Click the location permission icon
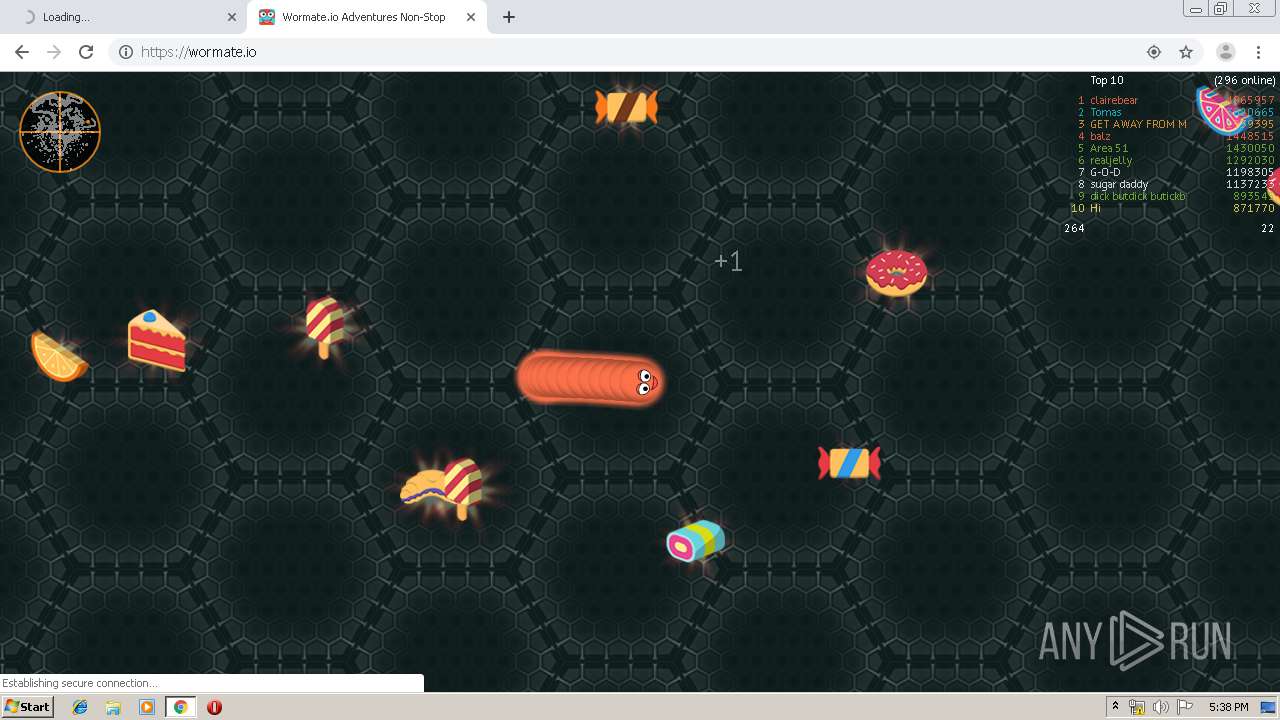1280x720 pixels. [1154, 52]
